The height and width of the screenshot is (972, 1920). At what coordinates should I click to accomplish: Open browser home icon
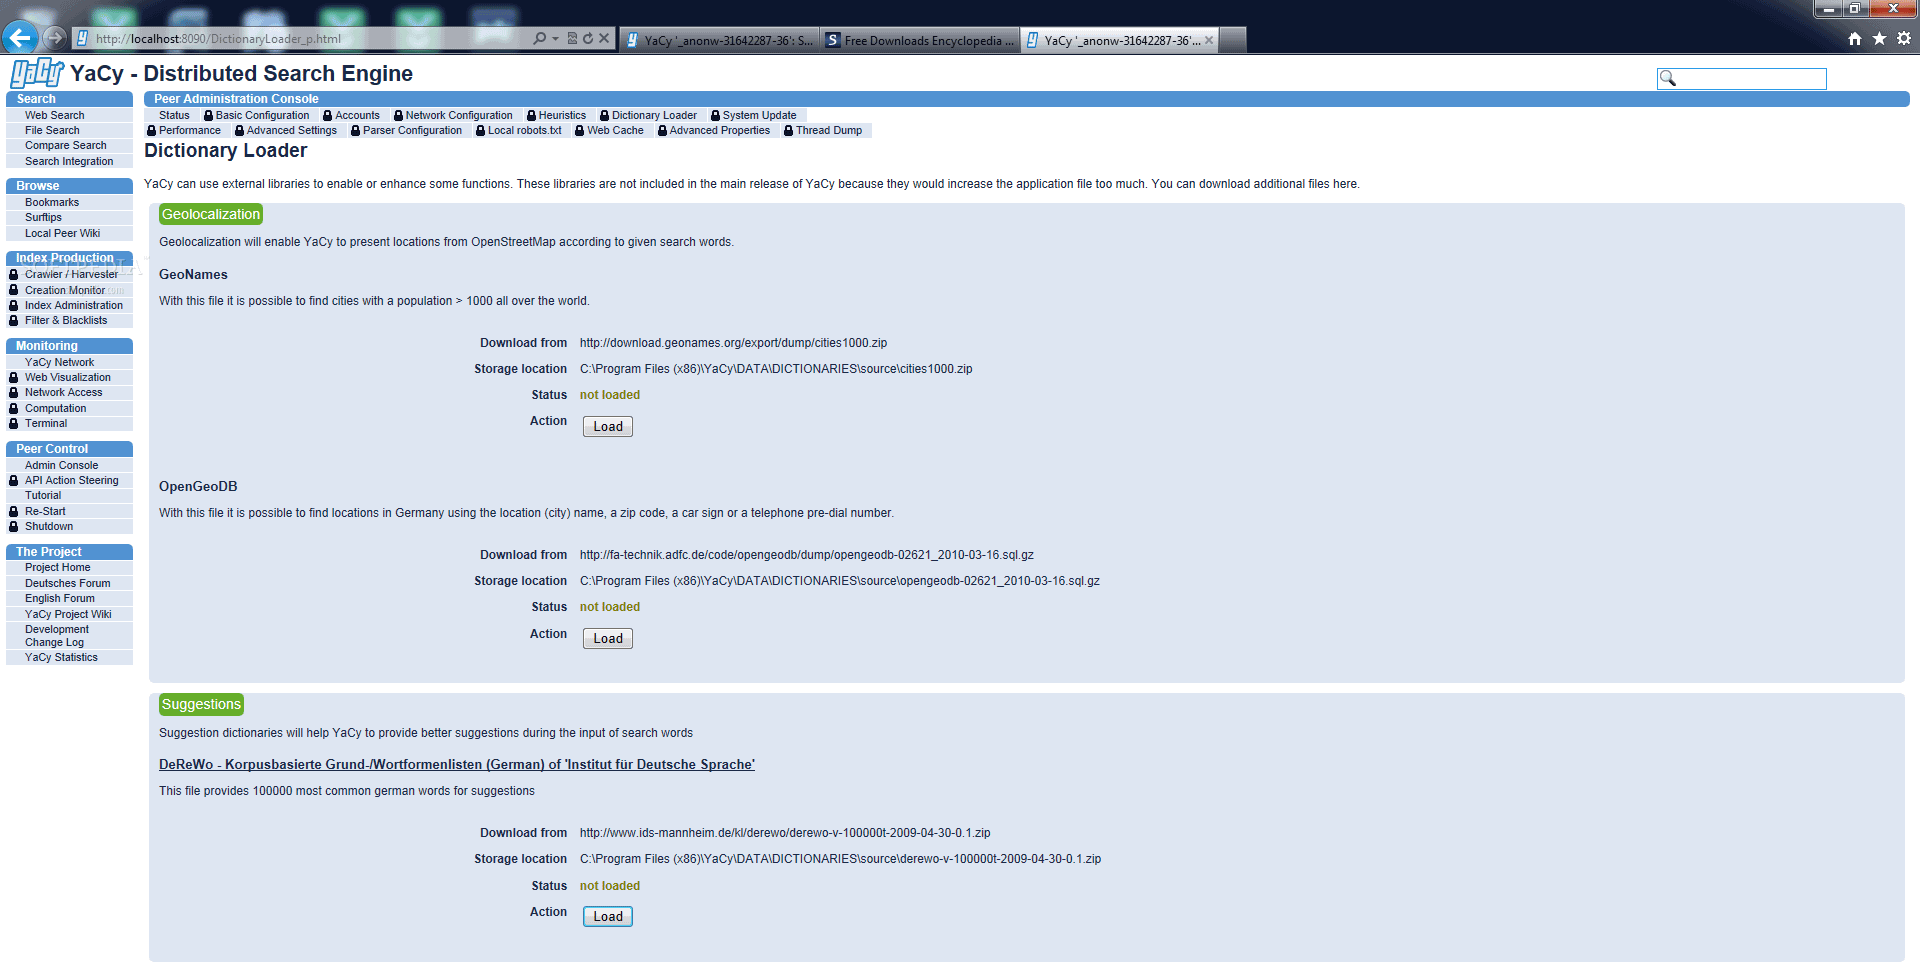[1855, 39]
